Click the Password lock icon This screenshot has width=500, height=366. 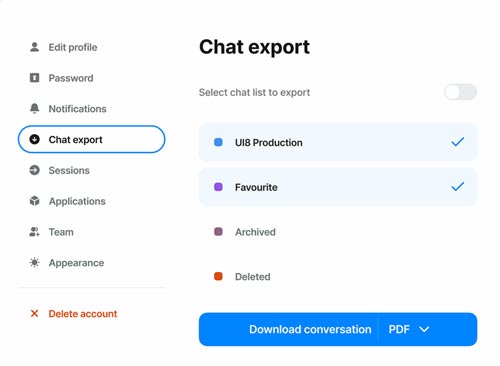34,78
